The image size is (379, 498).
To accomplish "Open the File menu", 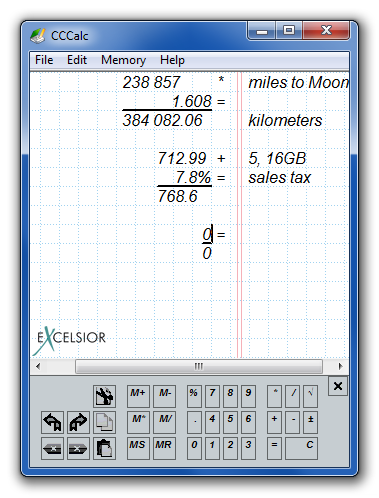I will (x=44, y=60).
